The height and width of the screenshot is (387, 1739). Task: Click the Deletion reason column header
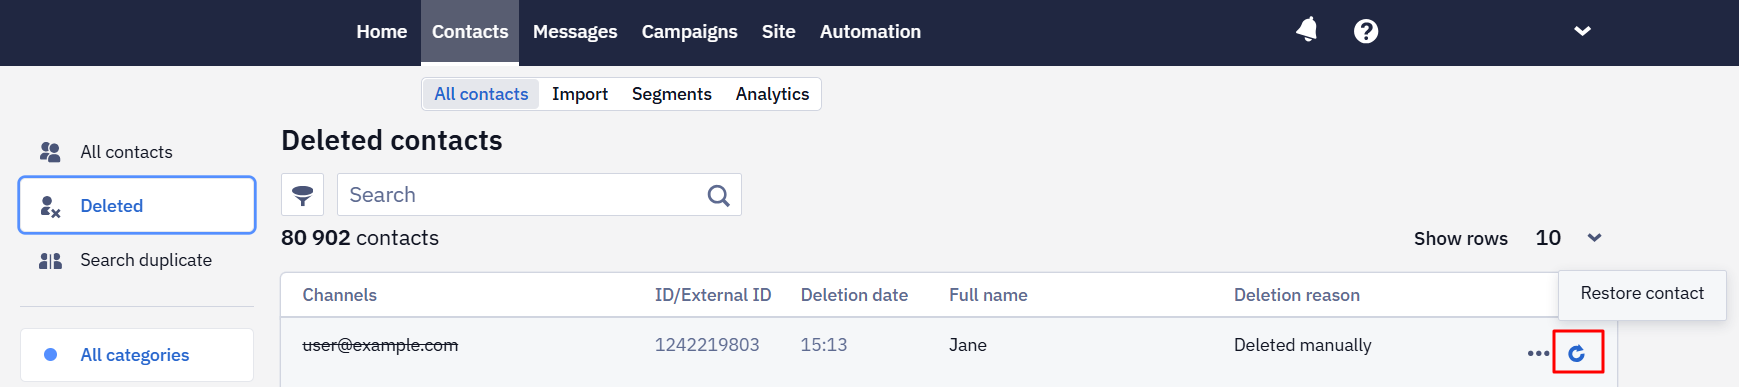tap(1297, 295)
